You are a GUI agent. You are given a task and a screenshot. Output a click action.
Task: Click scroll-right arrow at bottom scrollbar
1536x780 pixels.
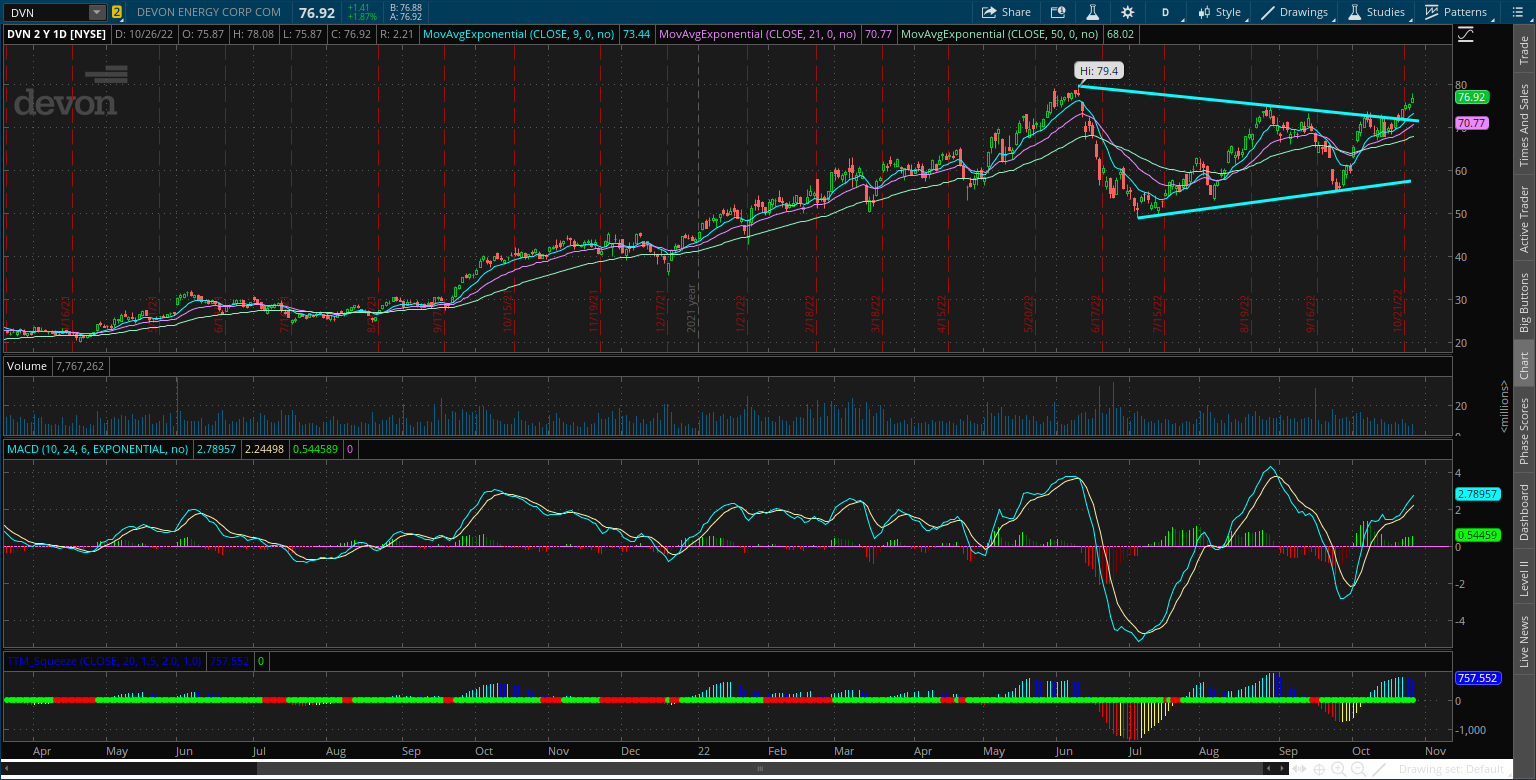1283,769
